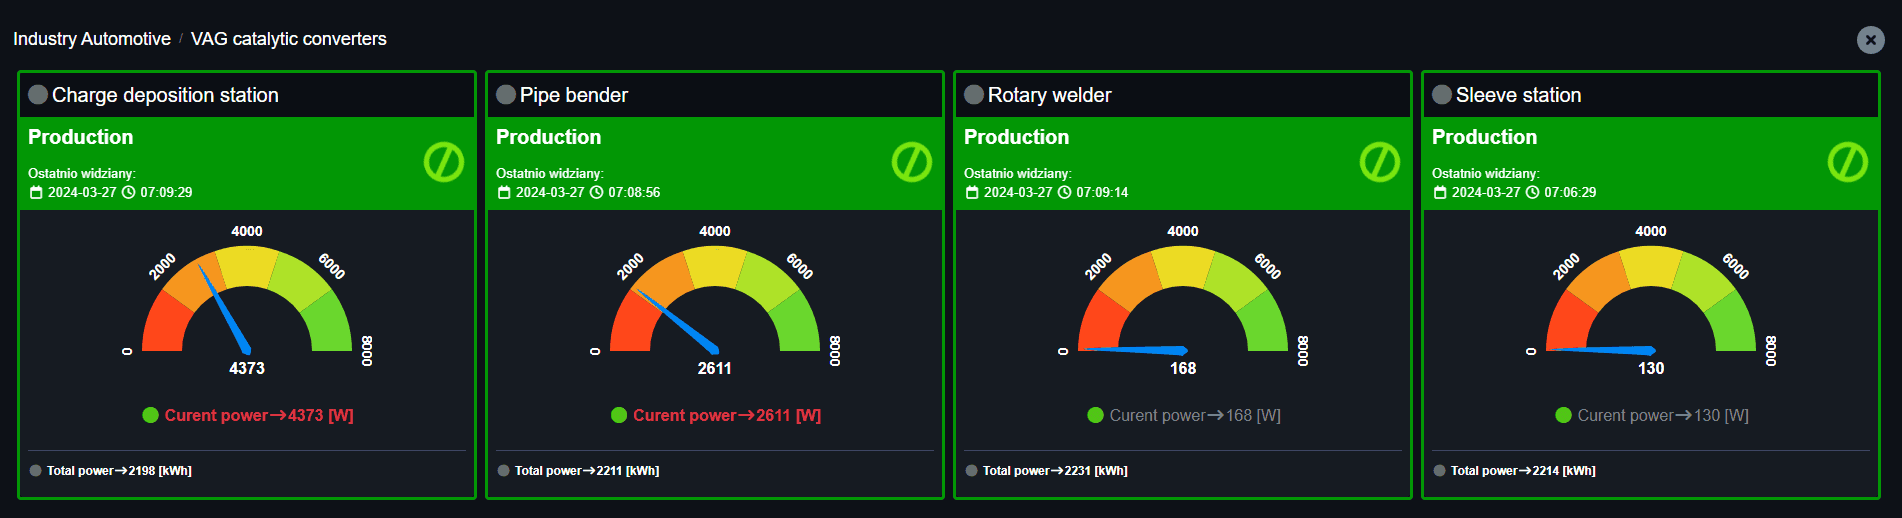The image size is (1902, 518).
Task: Click the gauge value 168 under the dial
Action: pos(1183,368)
